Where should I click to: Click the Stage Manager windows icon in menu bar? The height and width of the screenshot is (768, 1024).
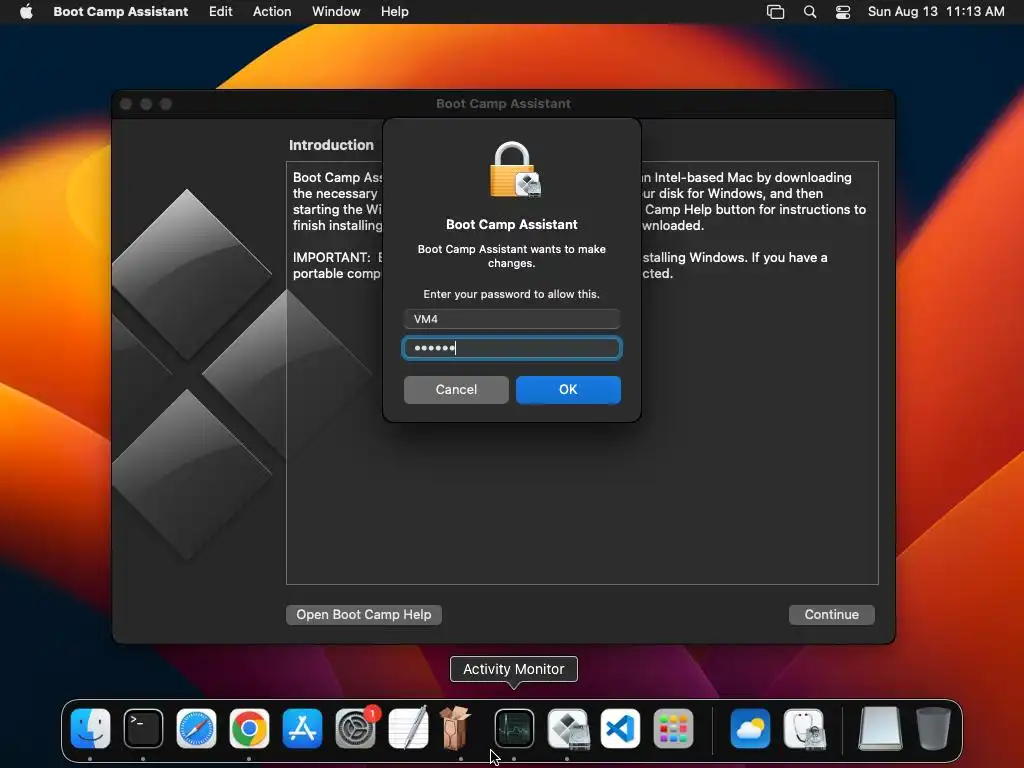click(x=775, y=12)
